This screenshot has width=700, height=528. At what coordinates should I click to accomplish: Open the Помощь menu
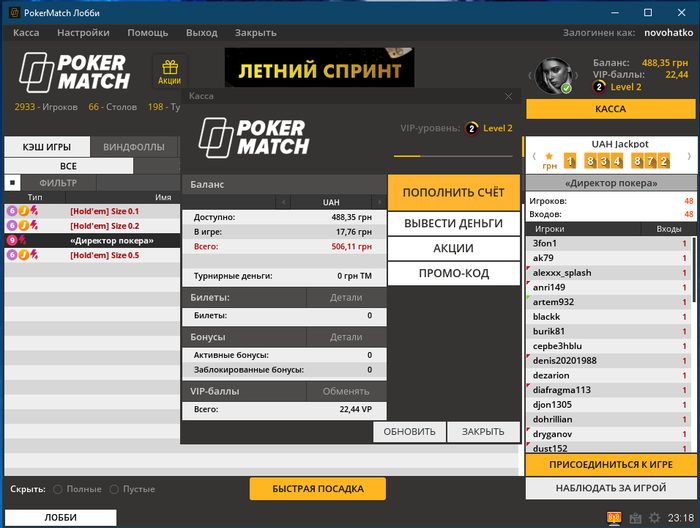point(148,33)
